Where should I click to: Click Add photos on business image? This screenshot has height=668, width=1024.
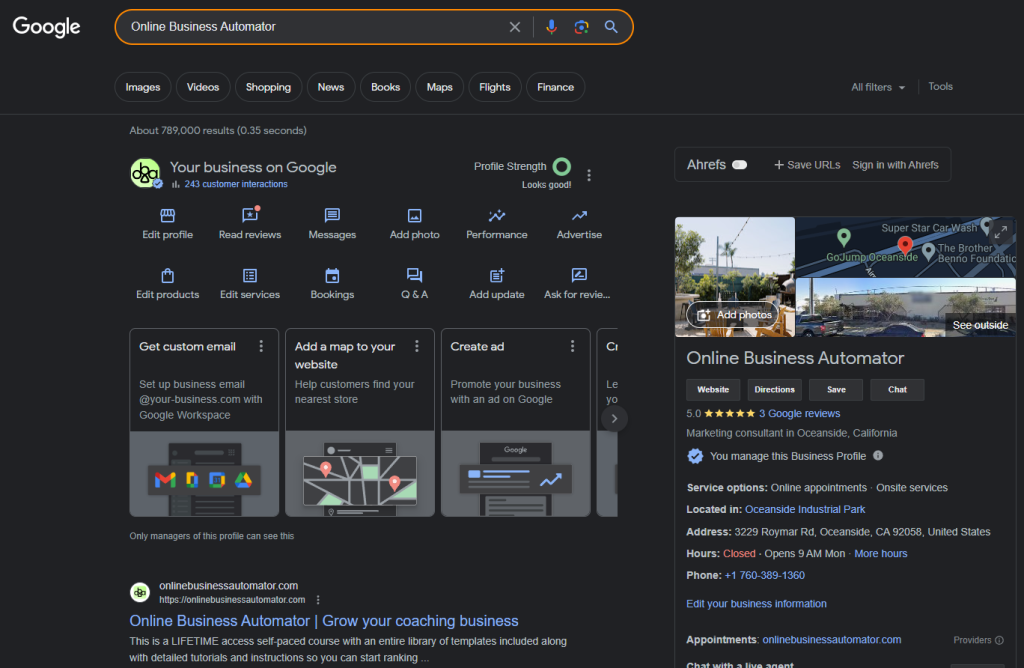[734, 315]
